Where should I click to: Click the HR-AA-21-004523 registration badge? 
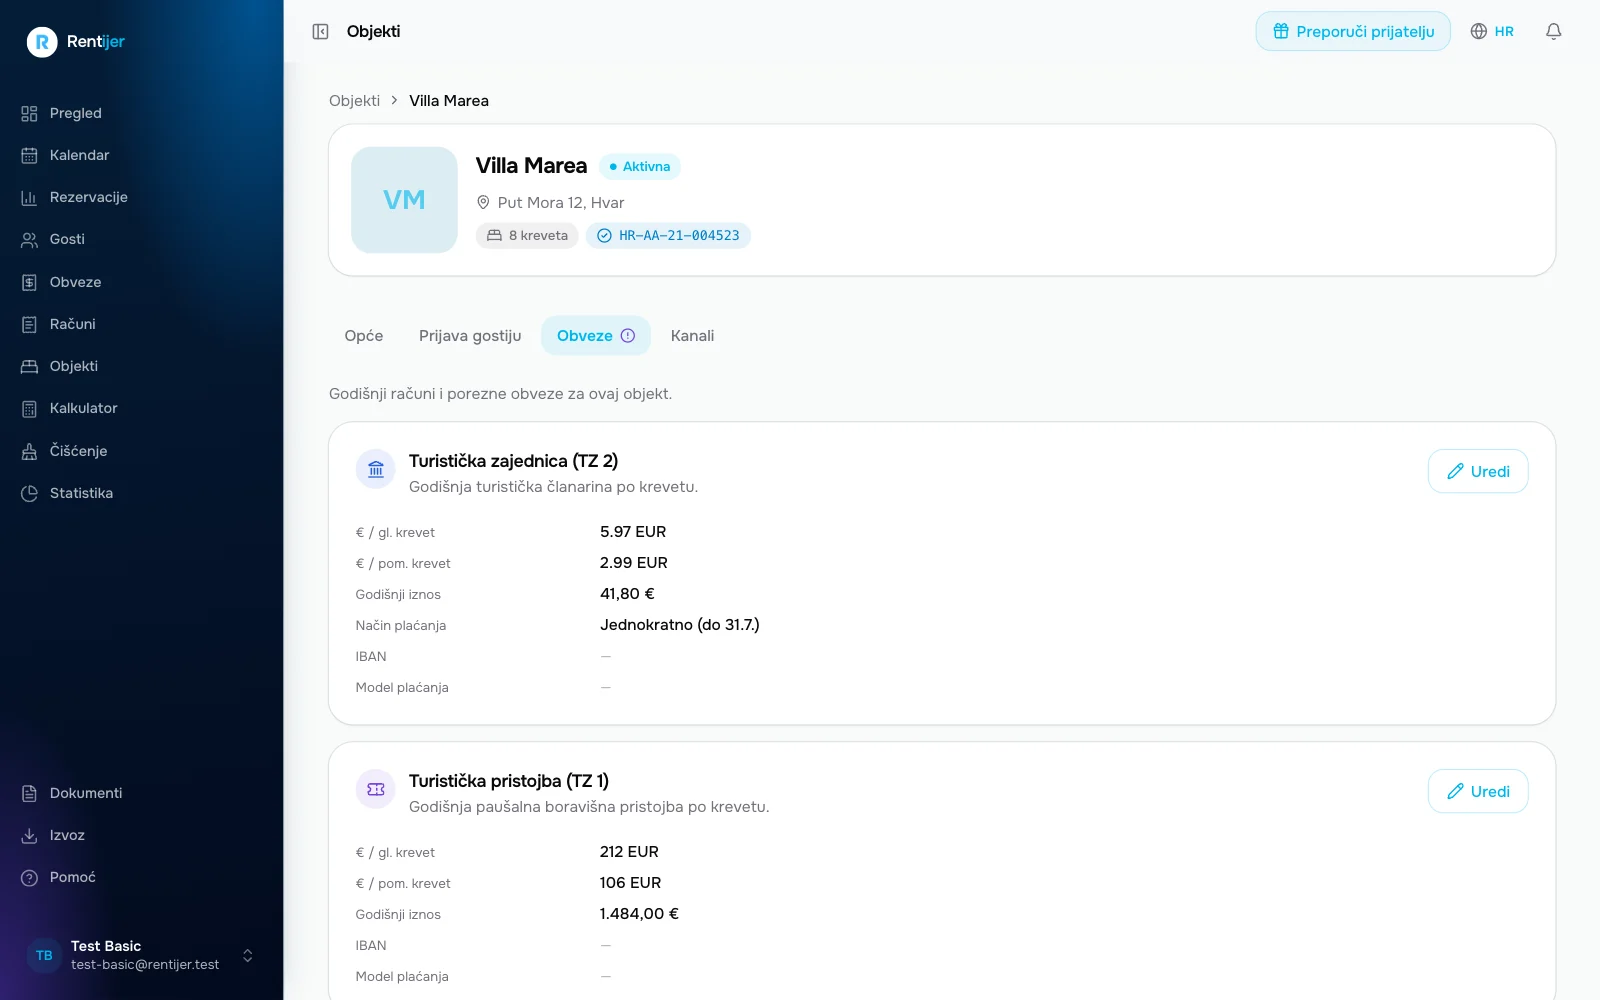point(668,236)
